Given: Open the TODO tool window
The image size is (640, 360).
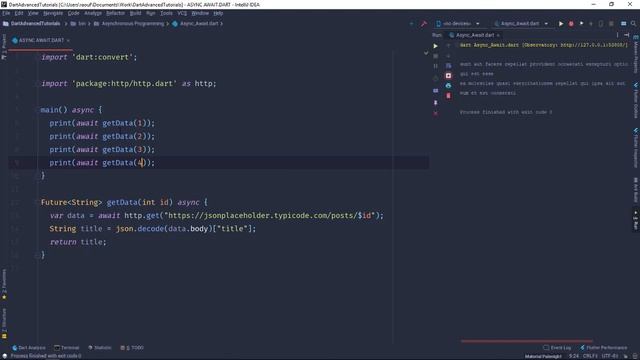Looking at the screenshot, I should pos(132,348).
